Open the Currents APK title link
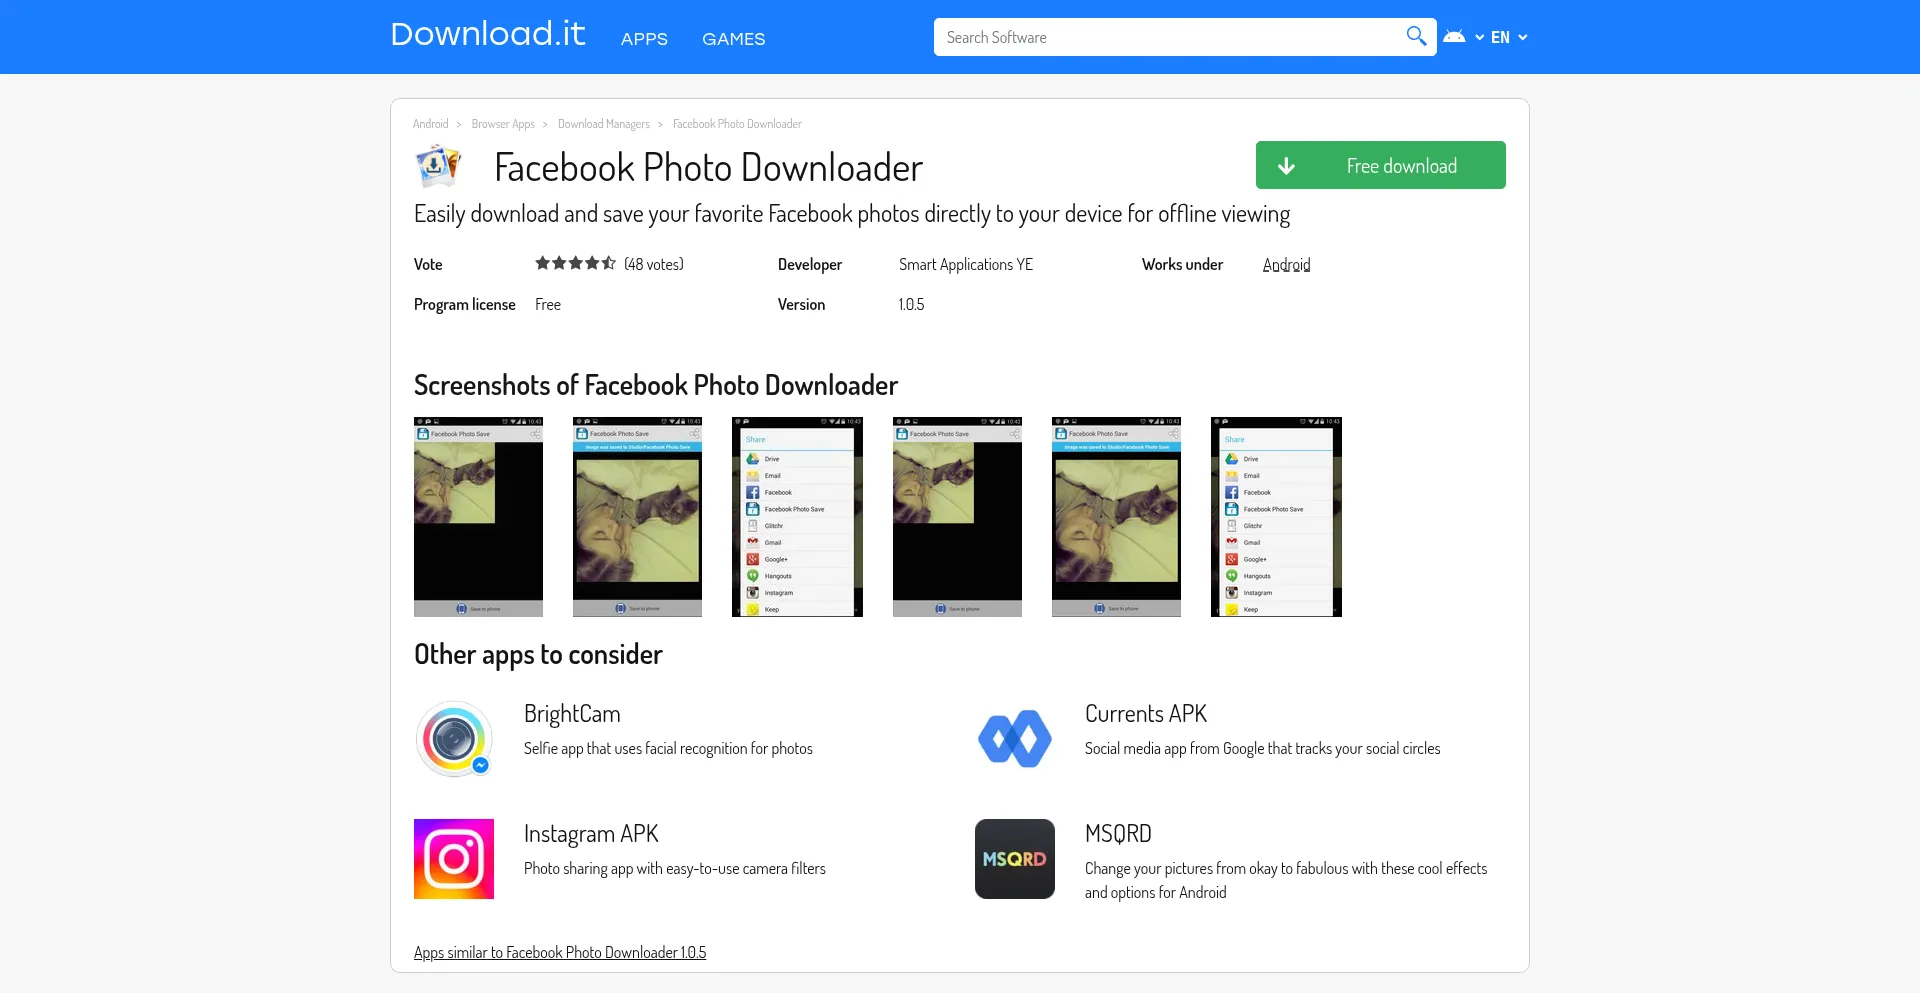This screenshot has height=993, width=1920. [1146, 714]
